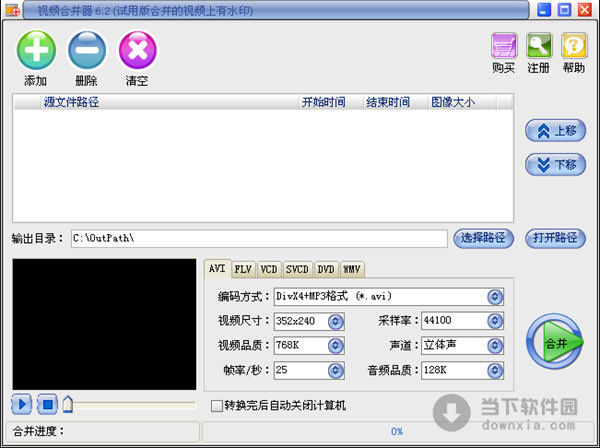Enable auto shutdown after conversion checkbox
This screenshot has width=600, height=448.
(216, 405)
